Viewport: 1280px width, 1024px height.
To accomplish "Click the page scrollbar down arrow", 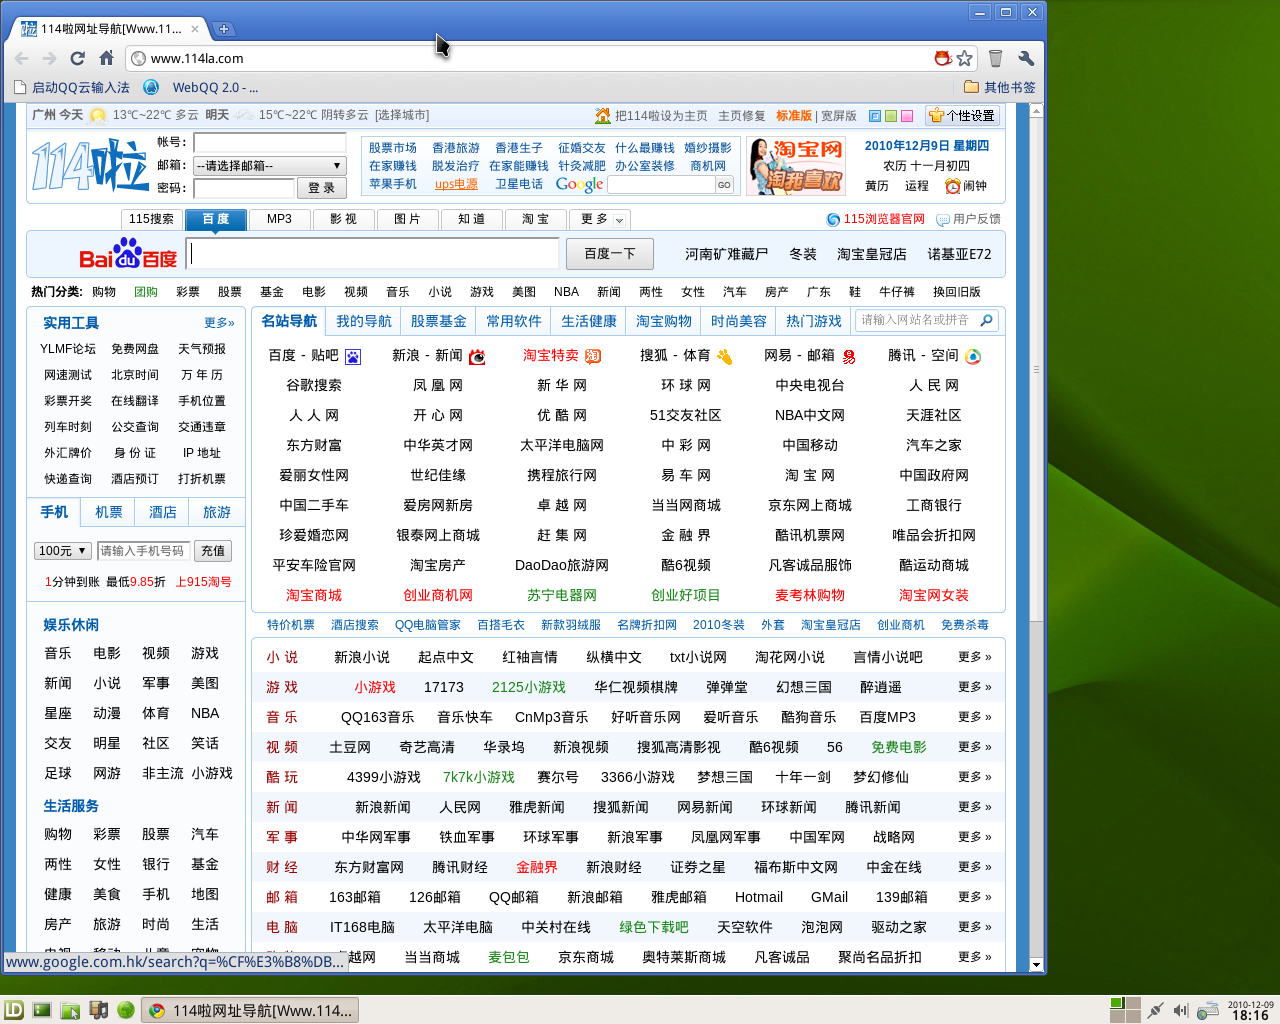I will click(1036, 965).
